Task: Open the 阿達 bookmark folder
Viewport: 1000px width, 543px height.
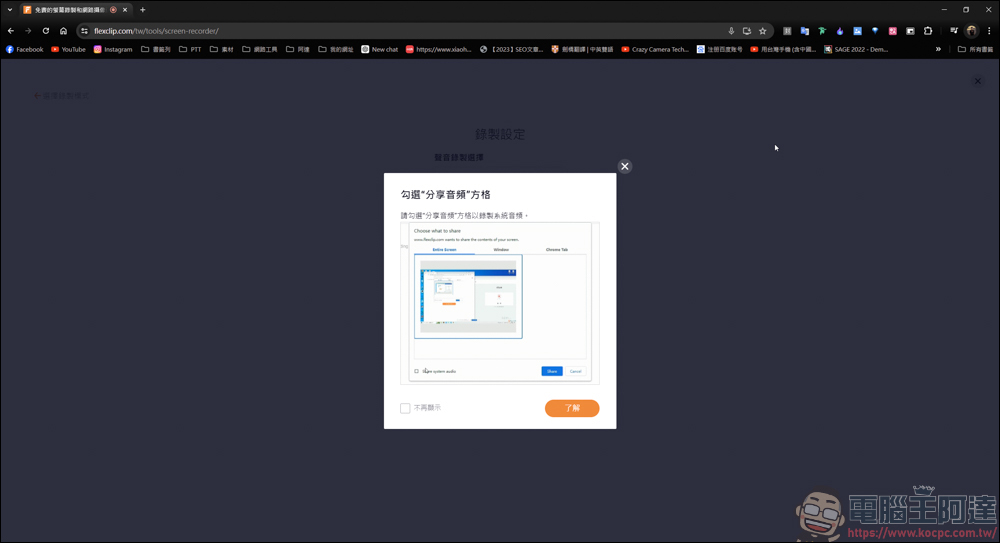Action: pyautogui.click(x=298, y=49)
